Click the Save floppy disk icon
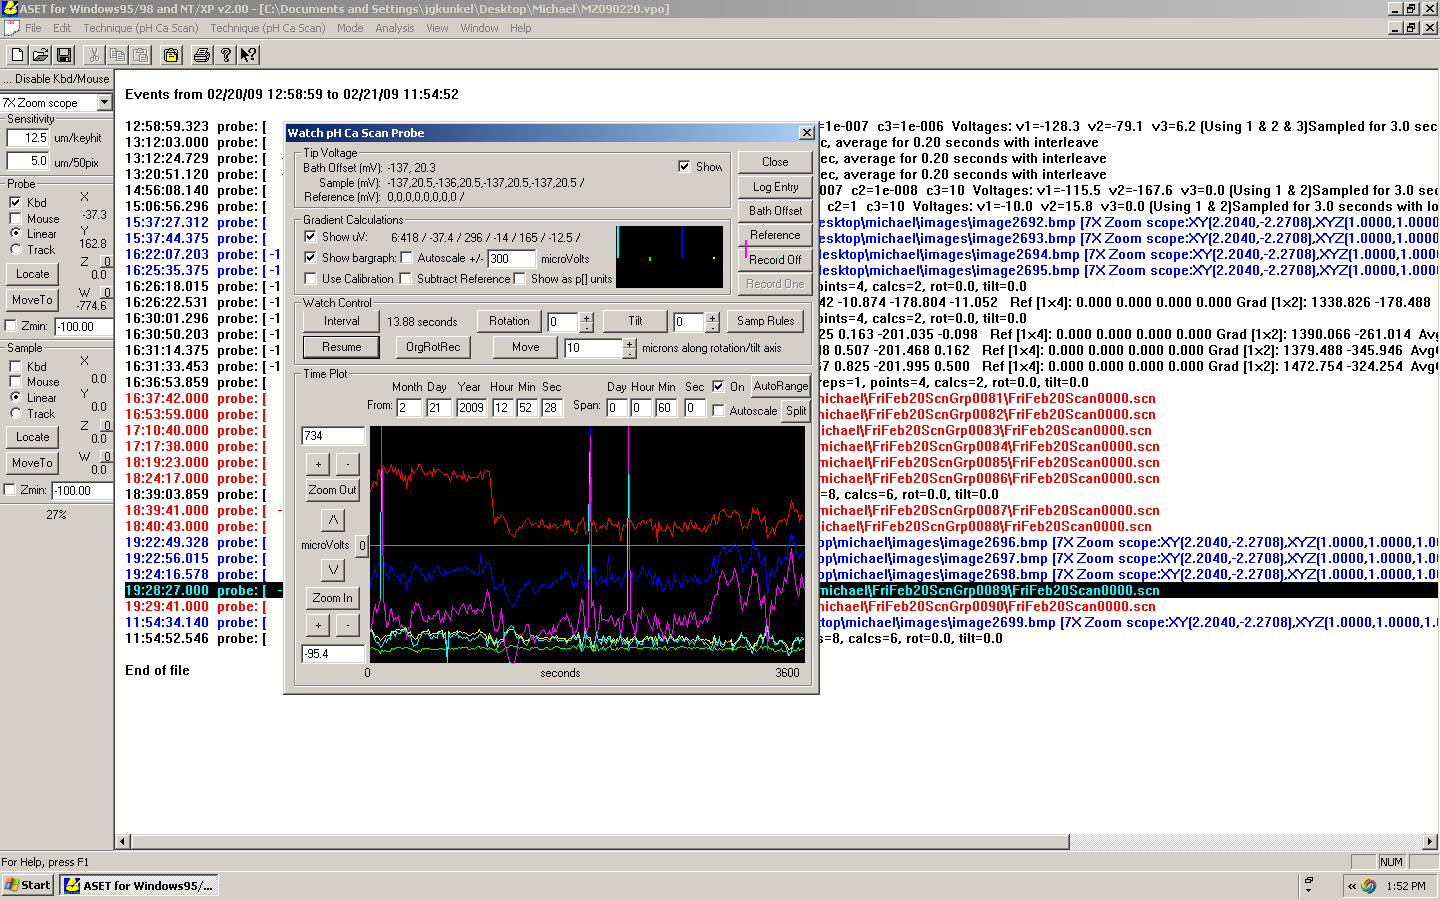Screen dimensions: 1440x900 64,55
